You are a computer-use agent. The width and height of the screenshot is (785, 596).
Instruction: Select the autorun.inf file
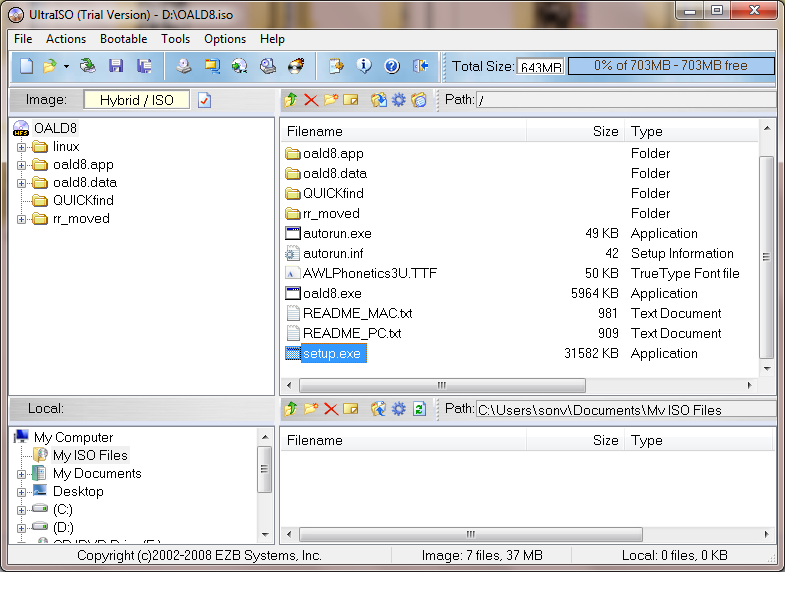333,253
